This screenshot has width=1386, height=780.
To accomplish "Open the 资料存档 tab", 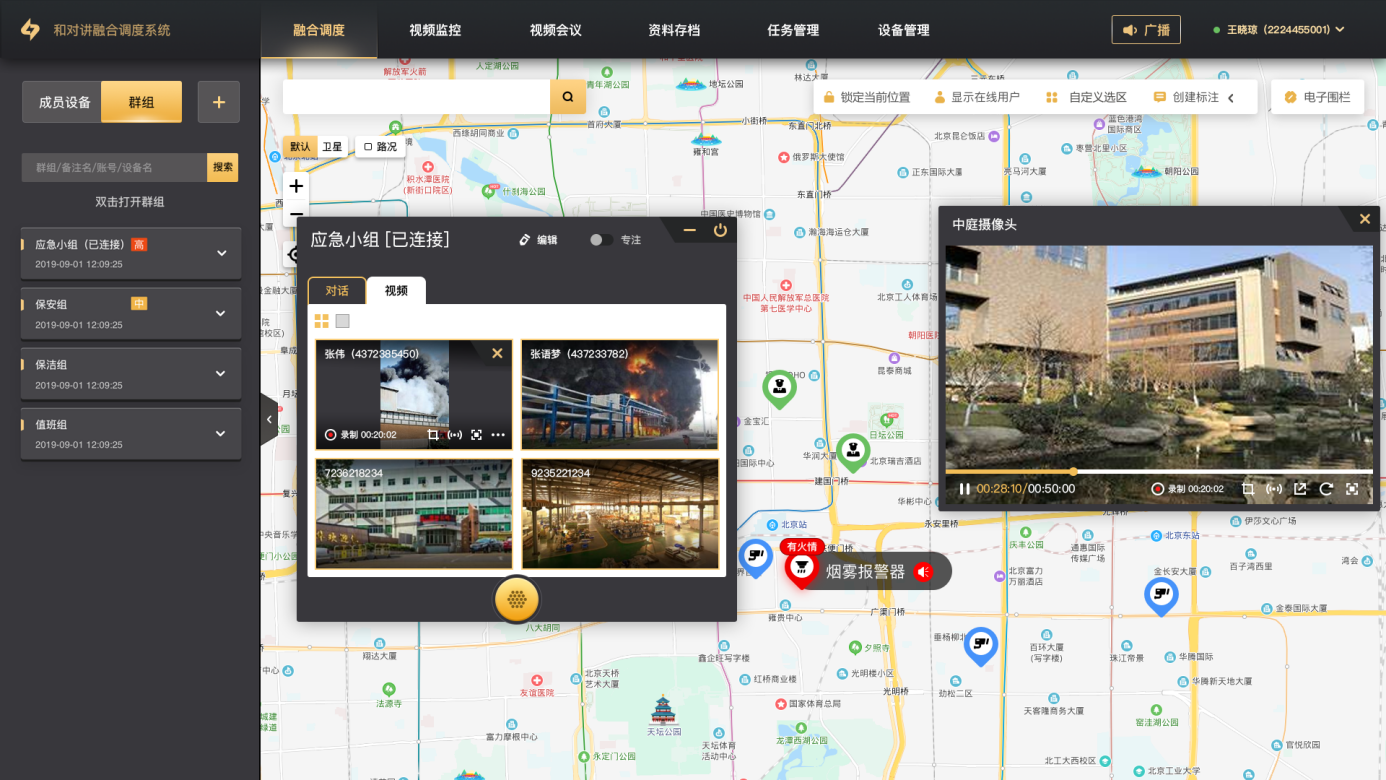I will (x=674, y=30).
